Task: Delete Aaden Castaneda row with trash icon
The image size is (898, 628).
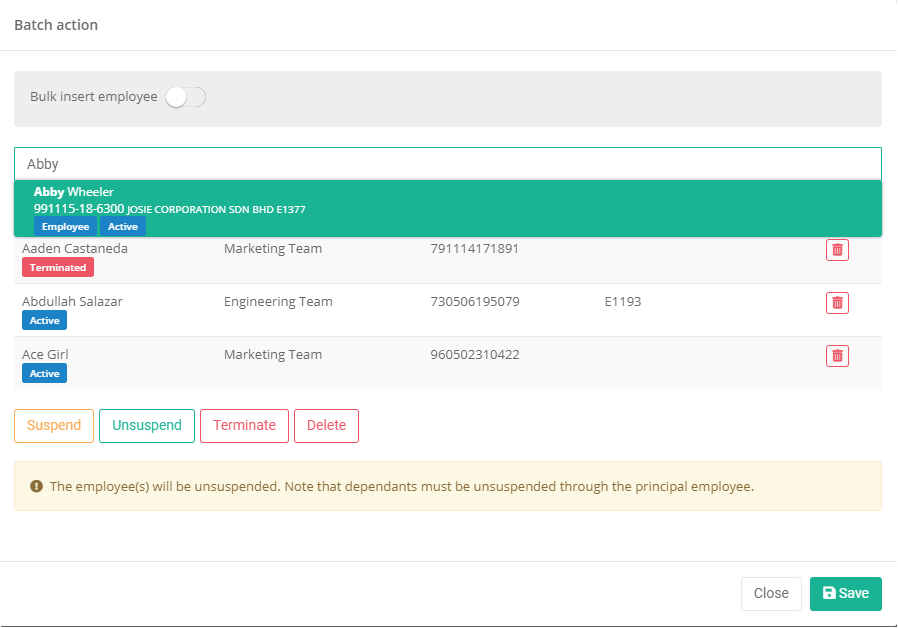Action: pos(837,250)
